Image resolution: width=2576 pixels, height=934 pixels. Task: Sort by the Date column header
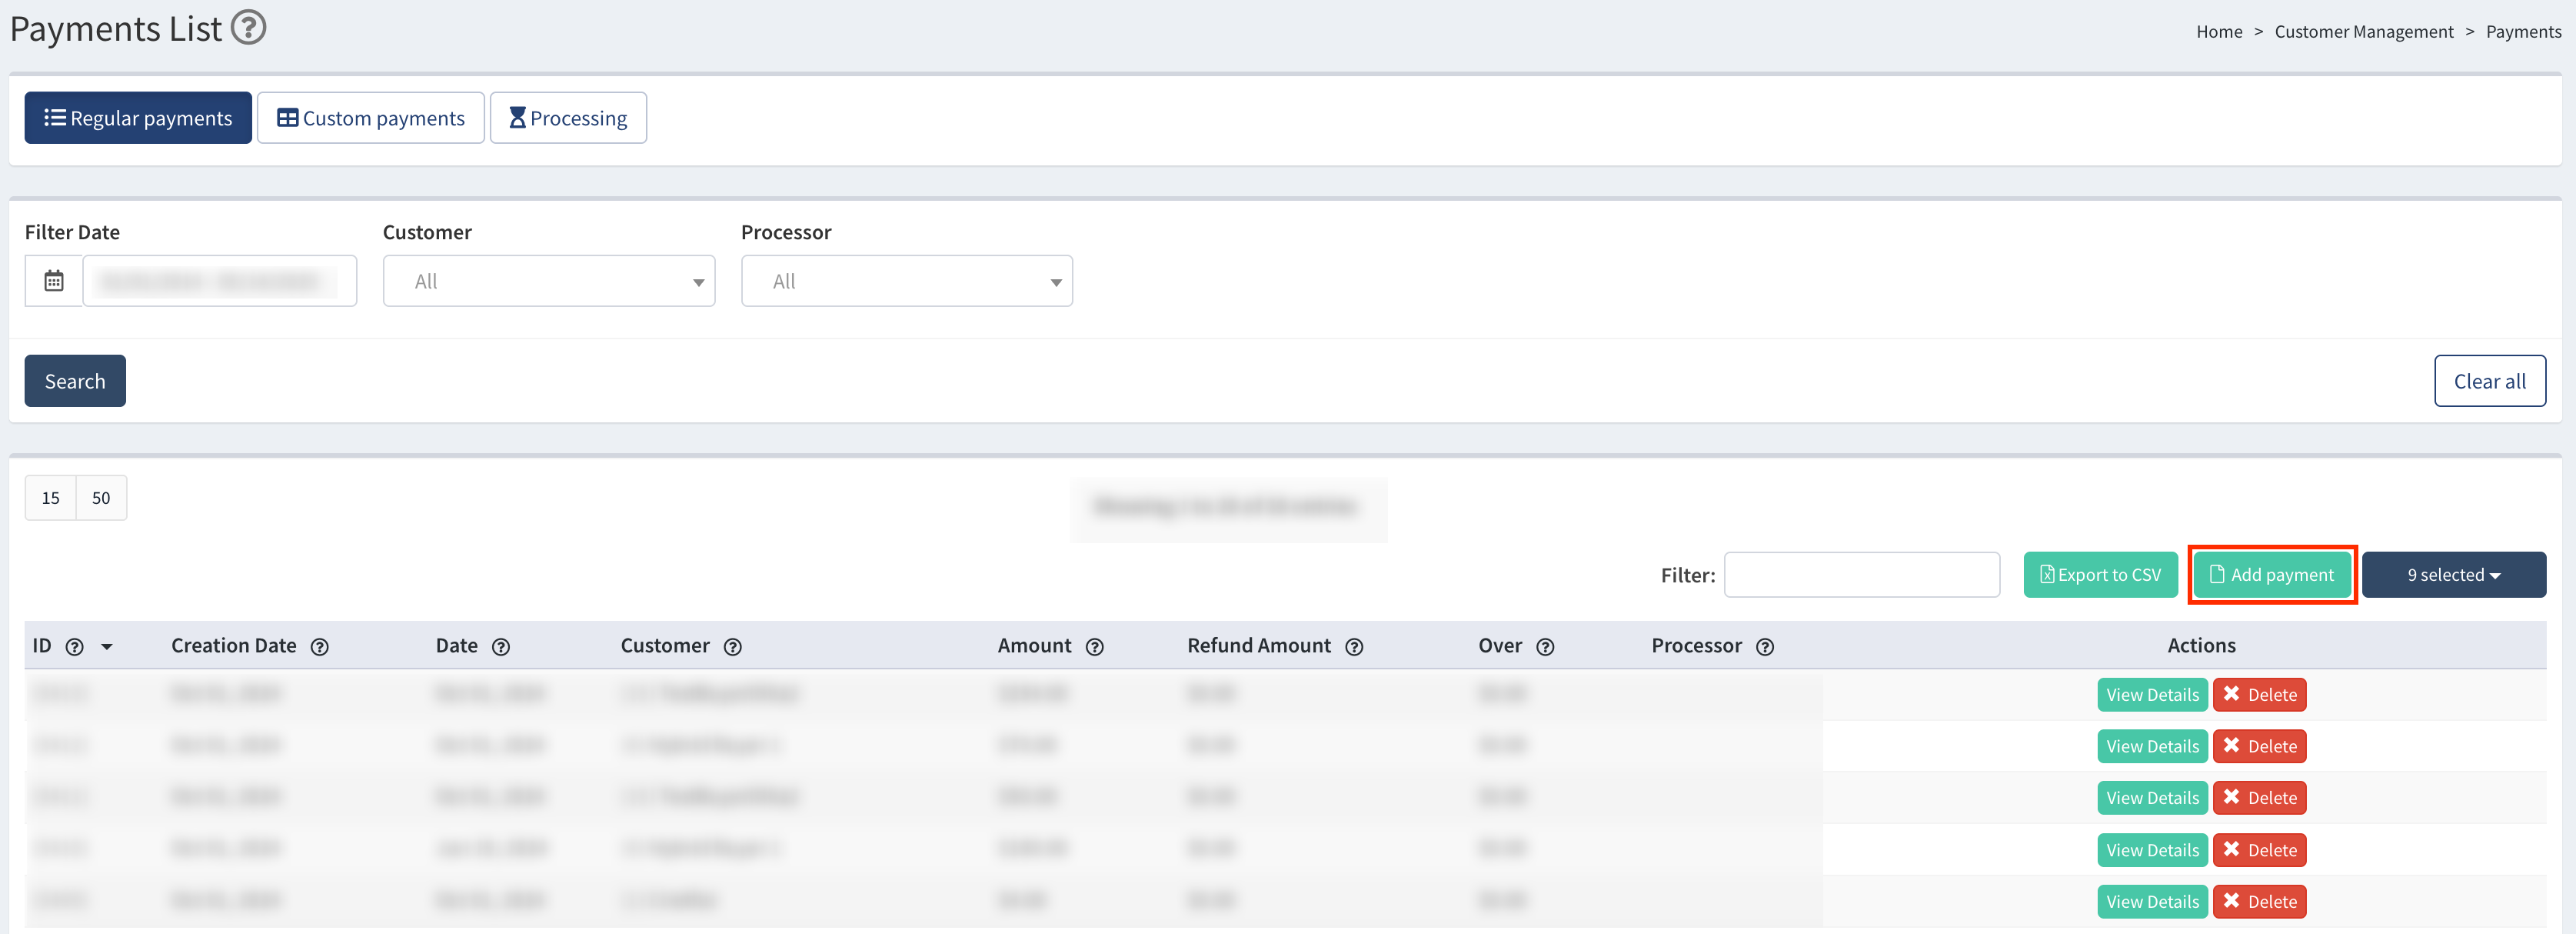point(456,646)
